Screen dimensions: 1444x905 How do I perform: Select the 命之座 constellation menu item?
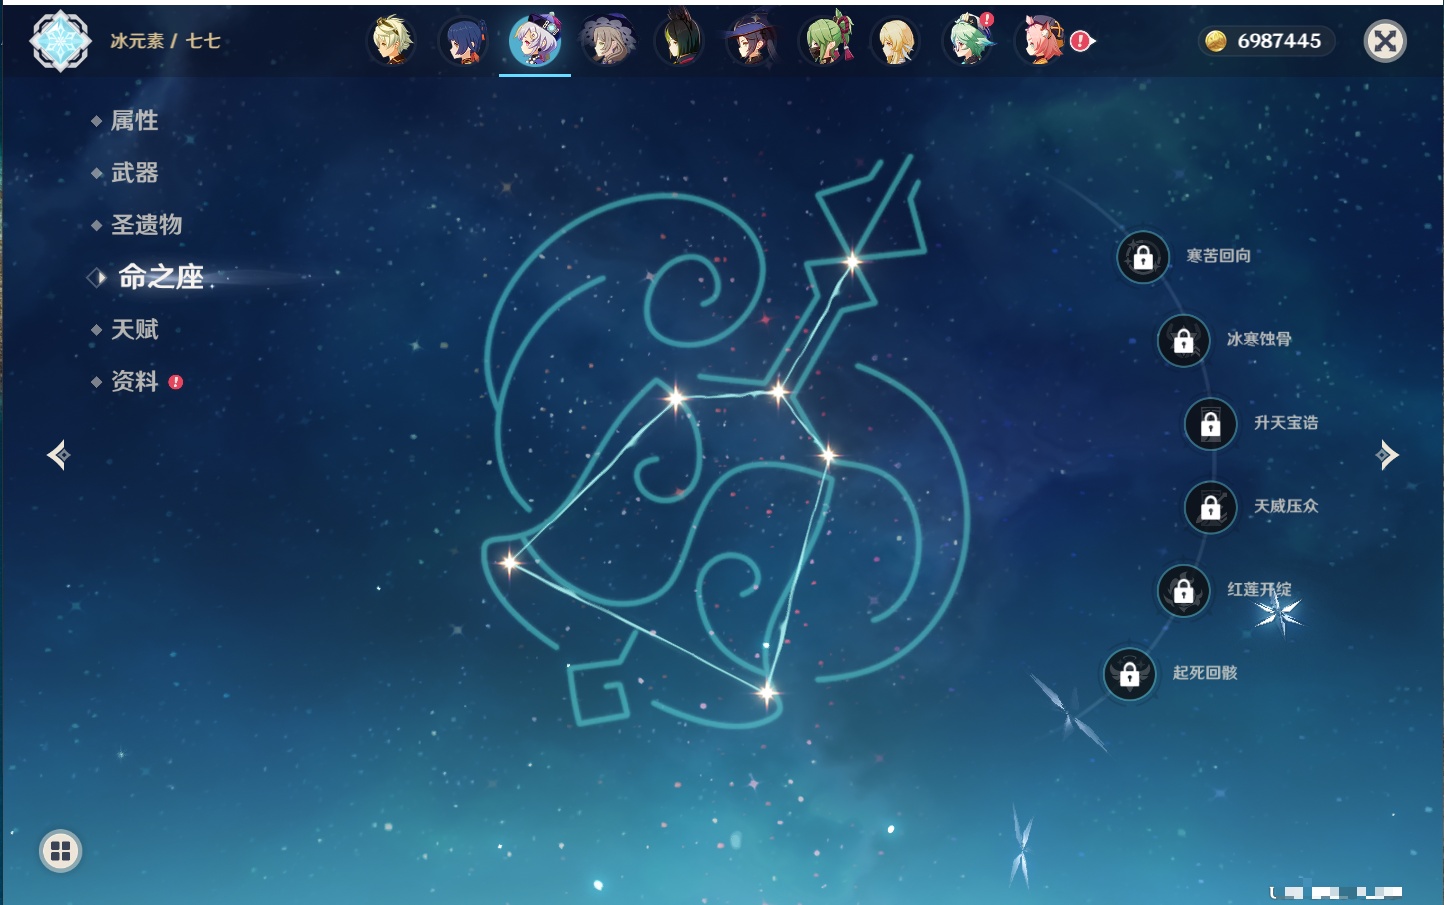[160, 277]
